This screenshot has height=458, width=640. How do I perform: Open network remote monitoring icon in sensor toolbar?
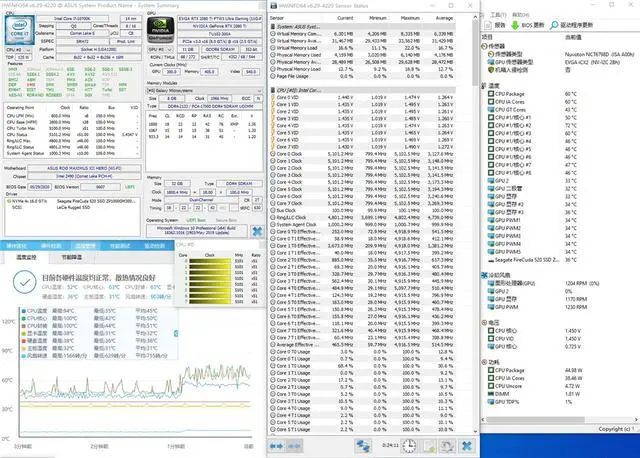pos(363,446)
